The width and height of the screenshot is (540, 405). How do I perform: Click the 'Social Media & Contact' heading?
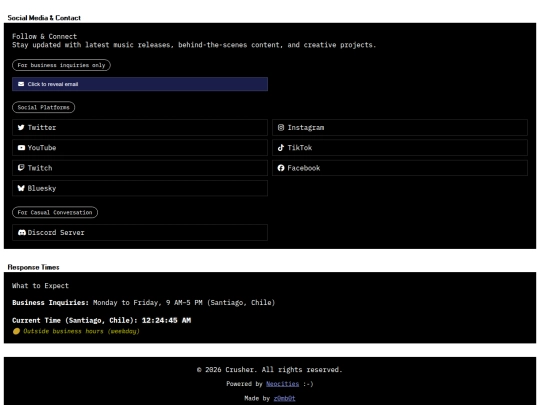pos(44,18)
